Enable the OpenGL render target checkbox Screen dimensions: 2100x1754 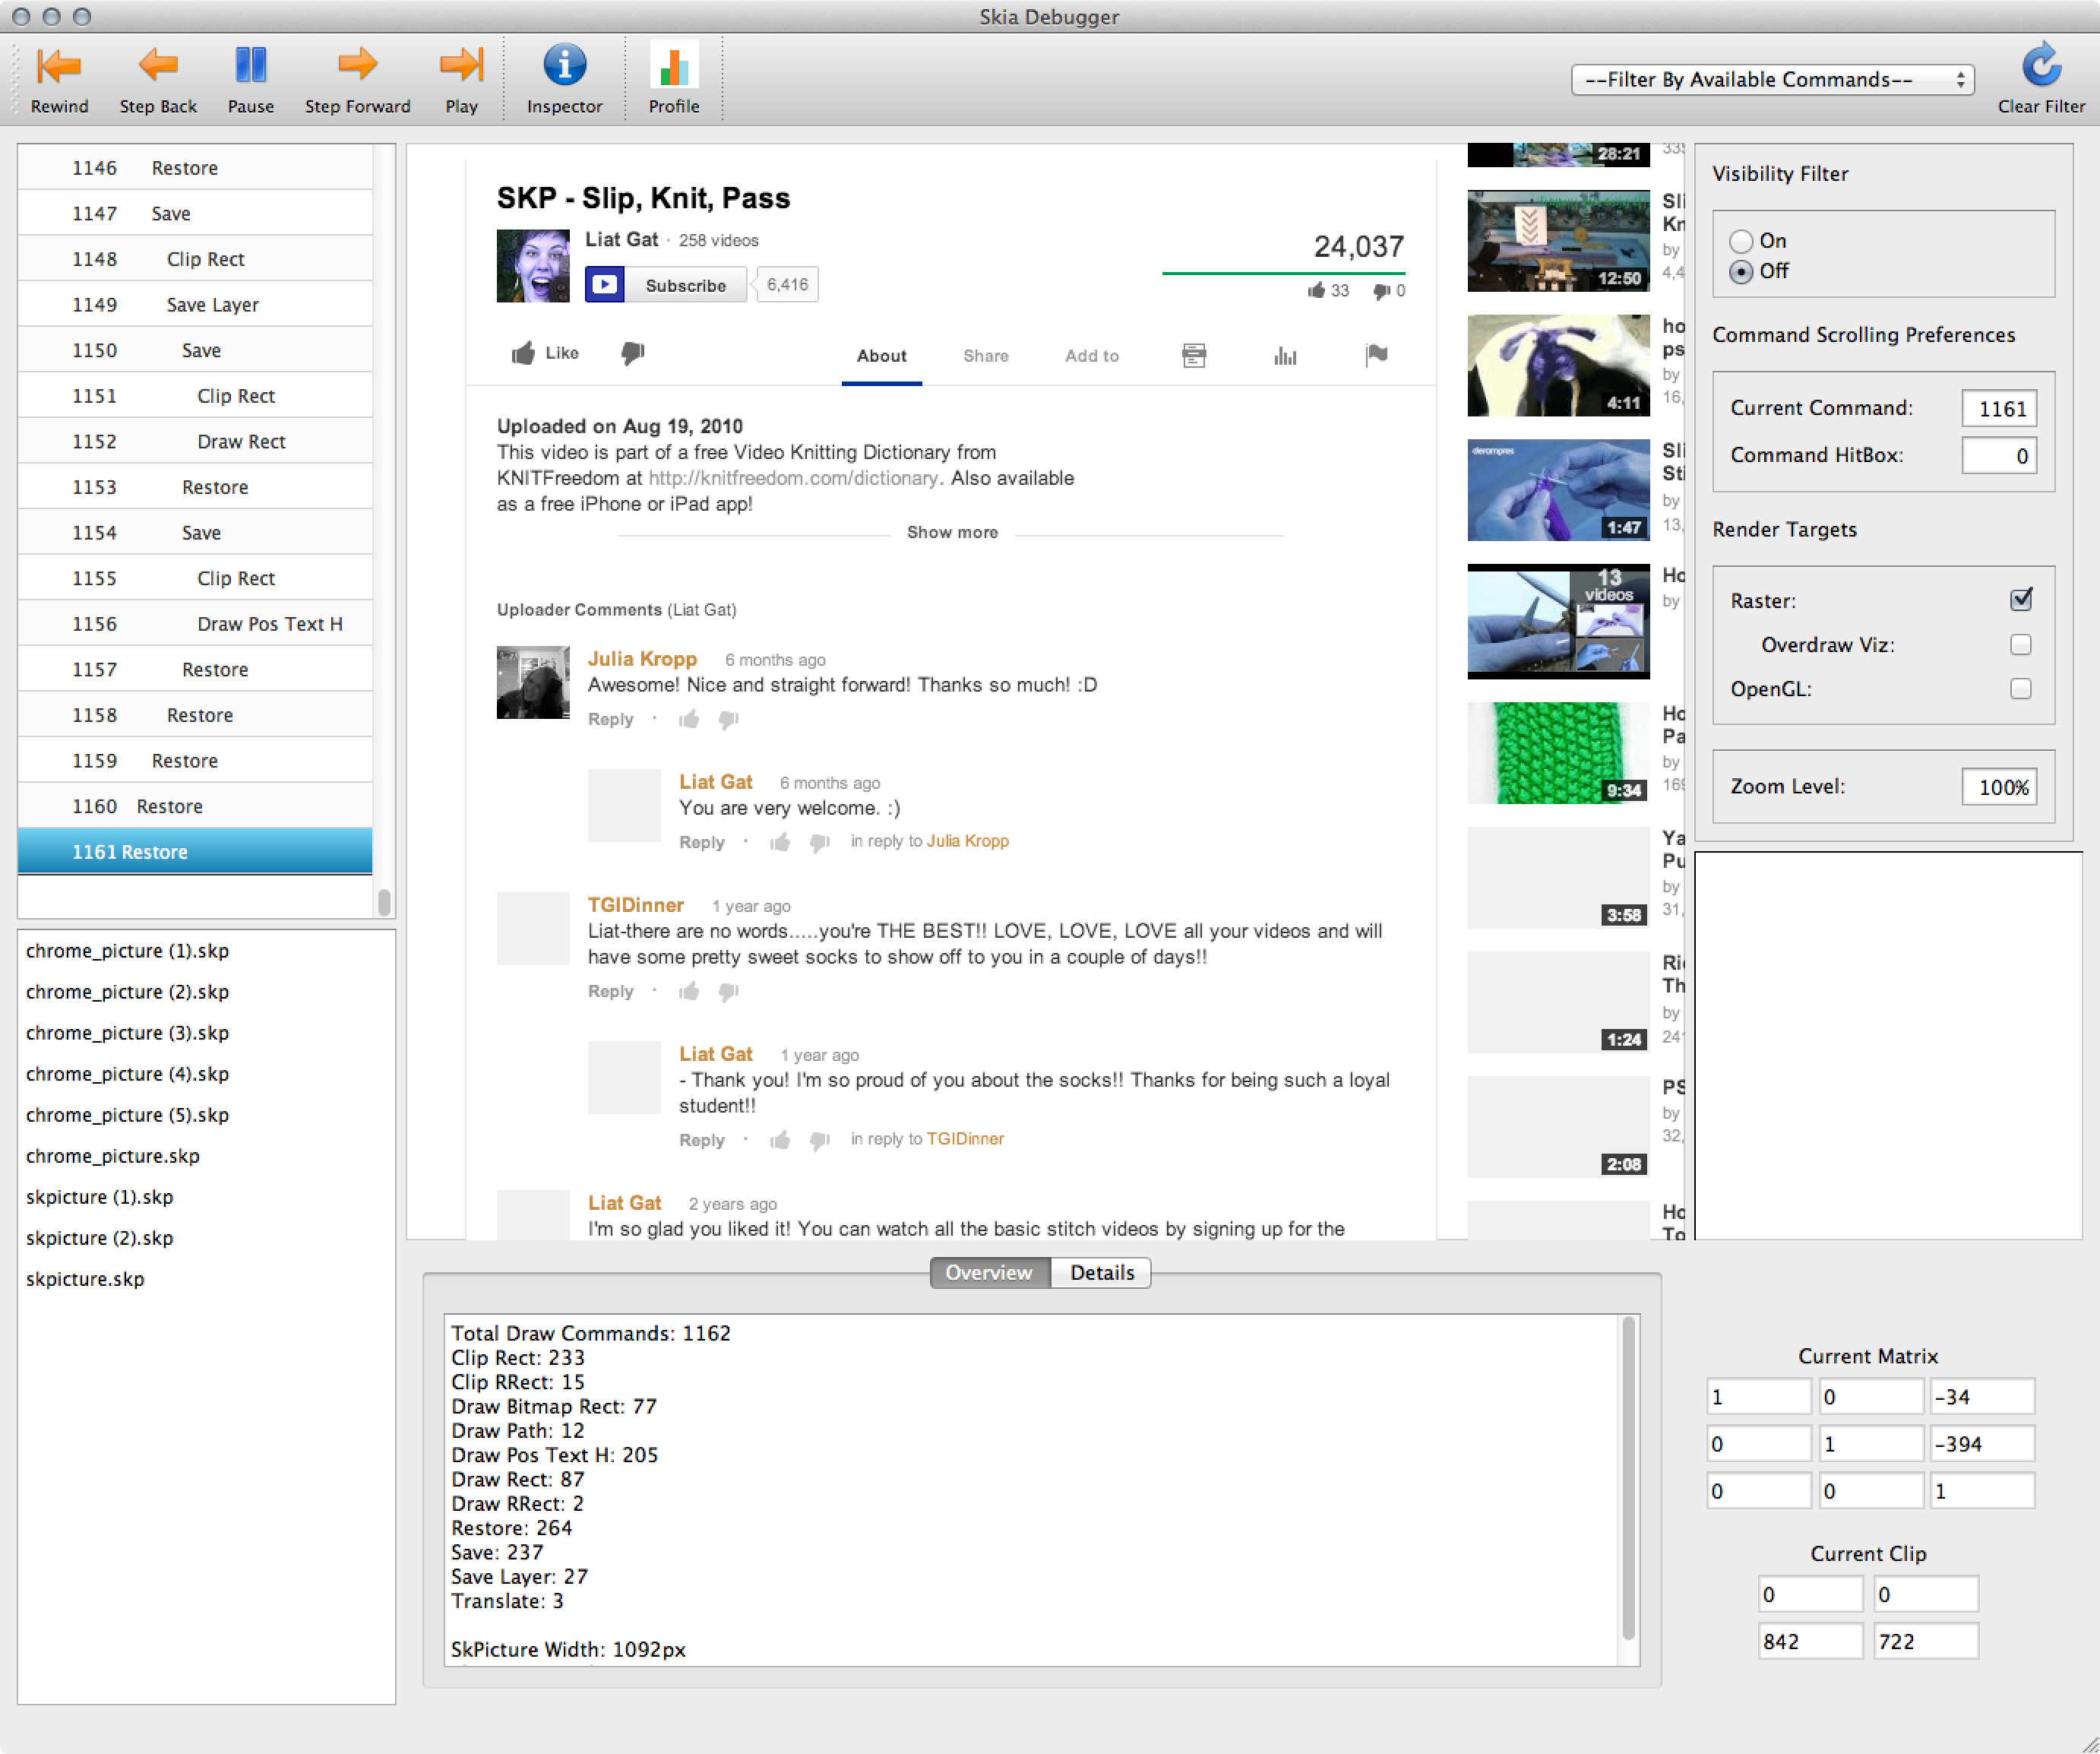2021,689
